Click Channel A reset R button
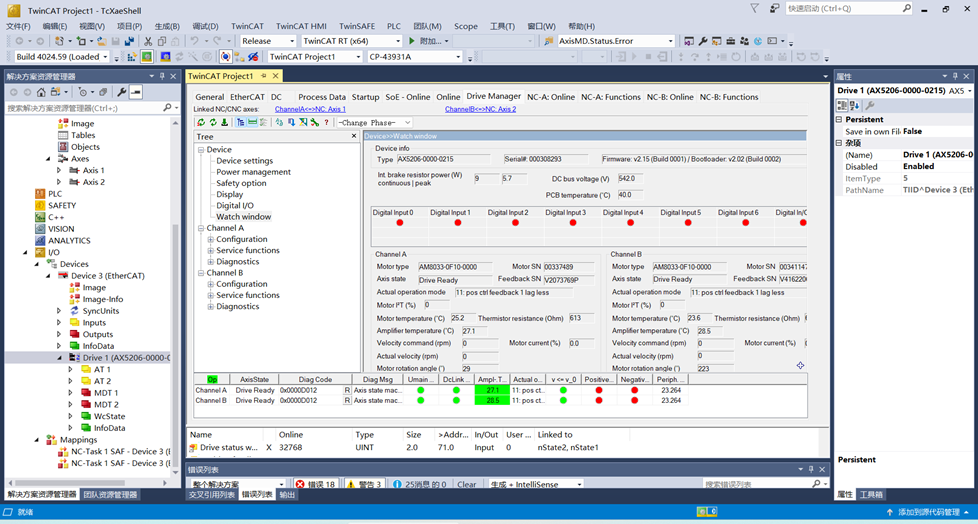The height and width of the screenshot is (524, 978). (x=347, y=391)
